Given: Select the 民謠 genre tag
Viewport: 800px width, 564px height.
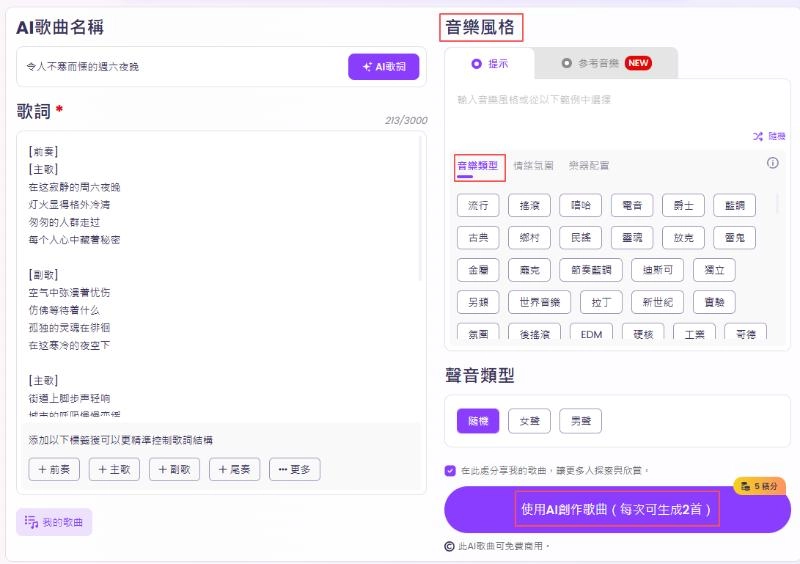Looking at the screenshot, I should (x=581, y=238).
